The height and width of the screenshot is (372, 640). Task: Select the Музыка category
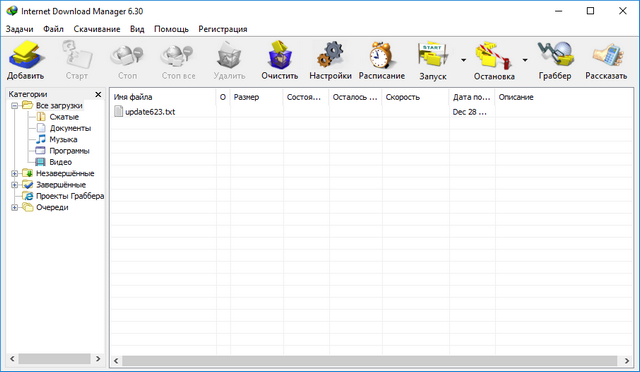pos(63,140)
